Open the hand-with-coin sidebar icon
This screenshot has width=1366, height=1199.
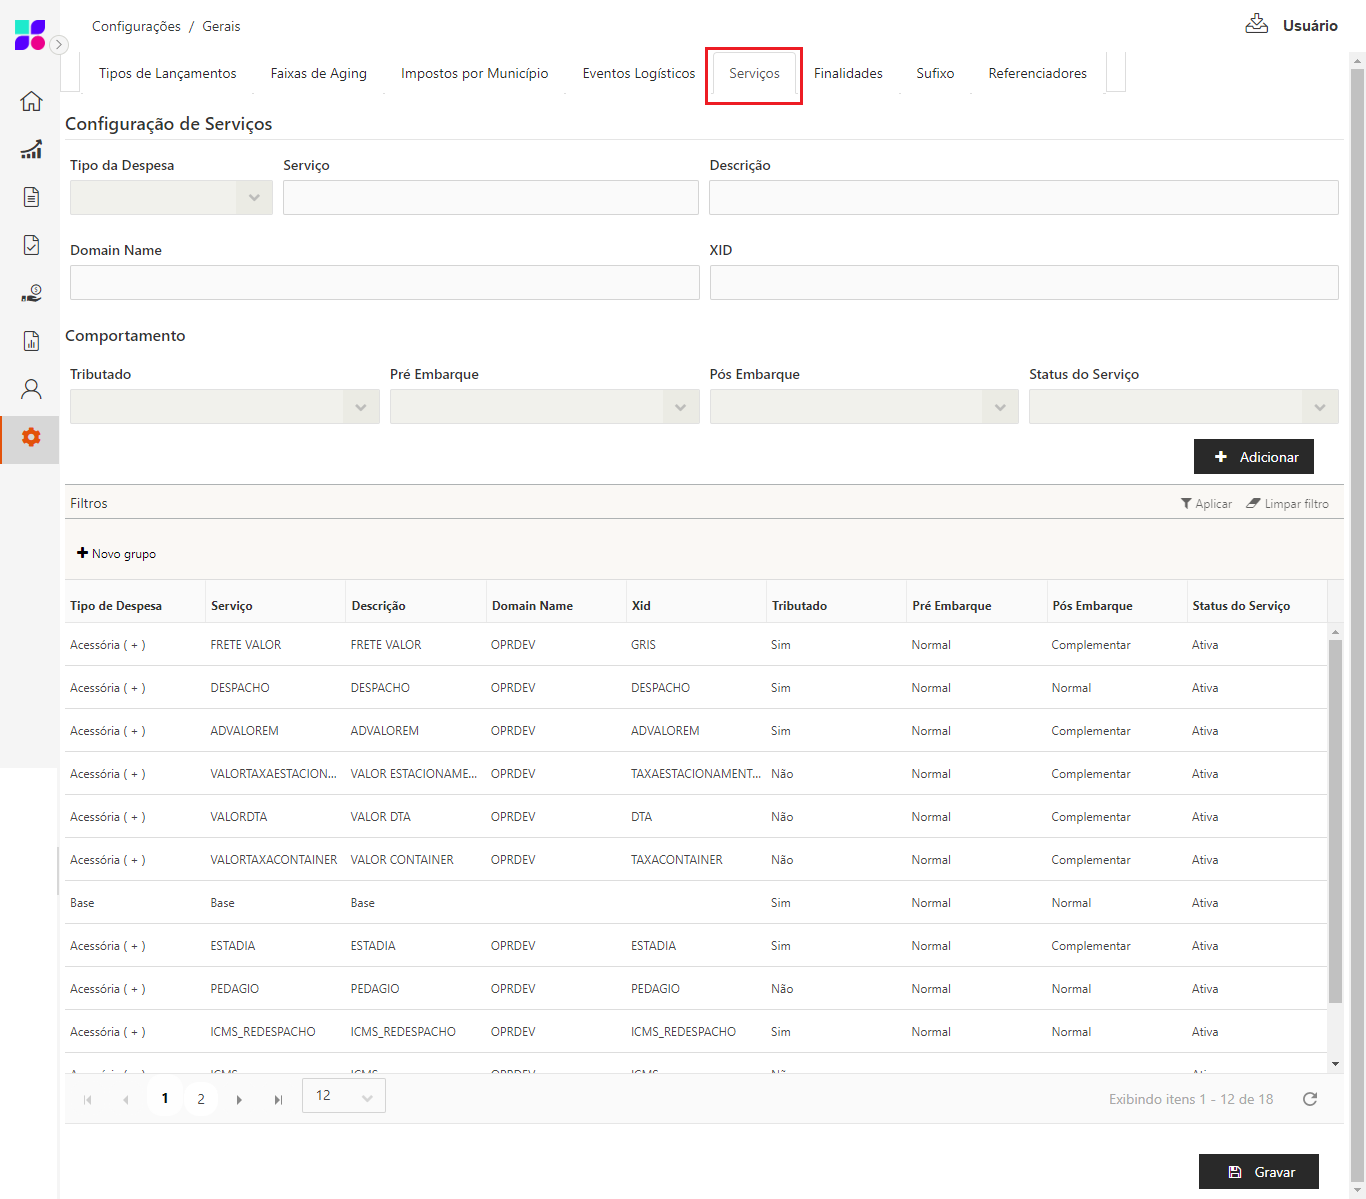31,293
